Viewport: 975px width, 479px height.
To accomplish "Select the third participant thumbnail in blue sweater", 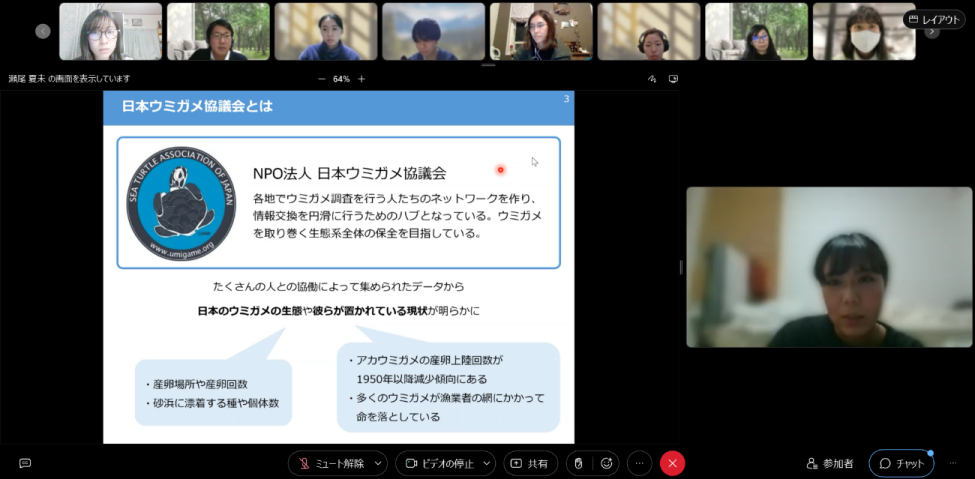I will coord(326,31).
